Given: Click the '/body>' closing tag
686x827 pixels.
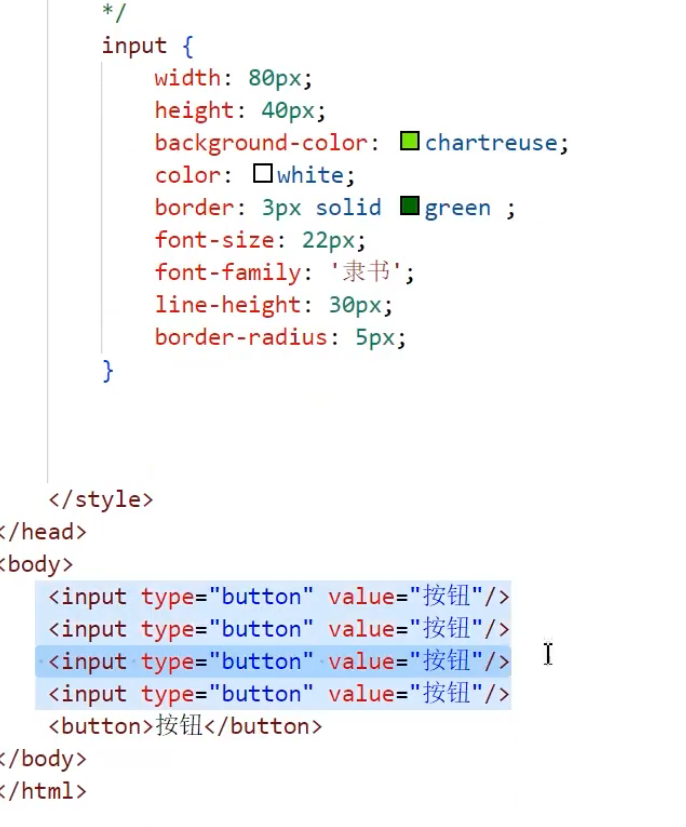Looking at the screenshot, I should tap(43, 759).
